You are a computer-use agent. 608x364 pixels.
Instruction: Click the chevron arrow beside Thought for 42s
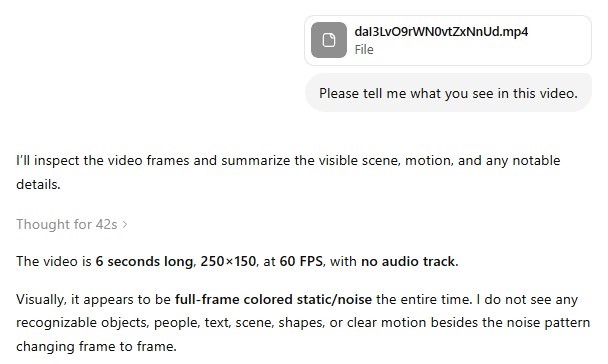125,224
